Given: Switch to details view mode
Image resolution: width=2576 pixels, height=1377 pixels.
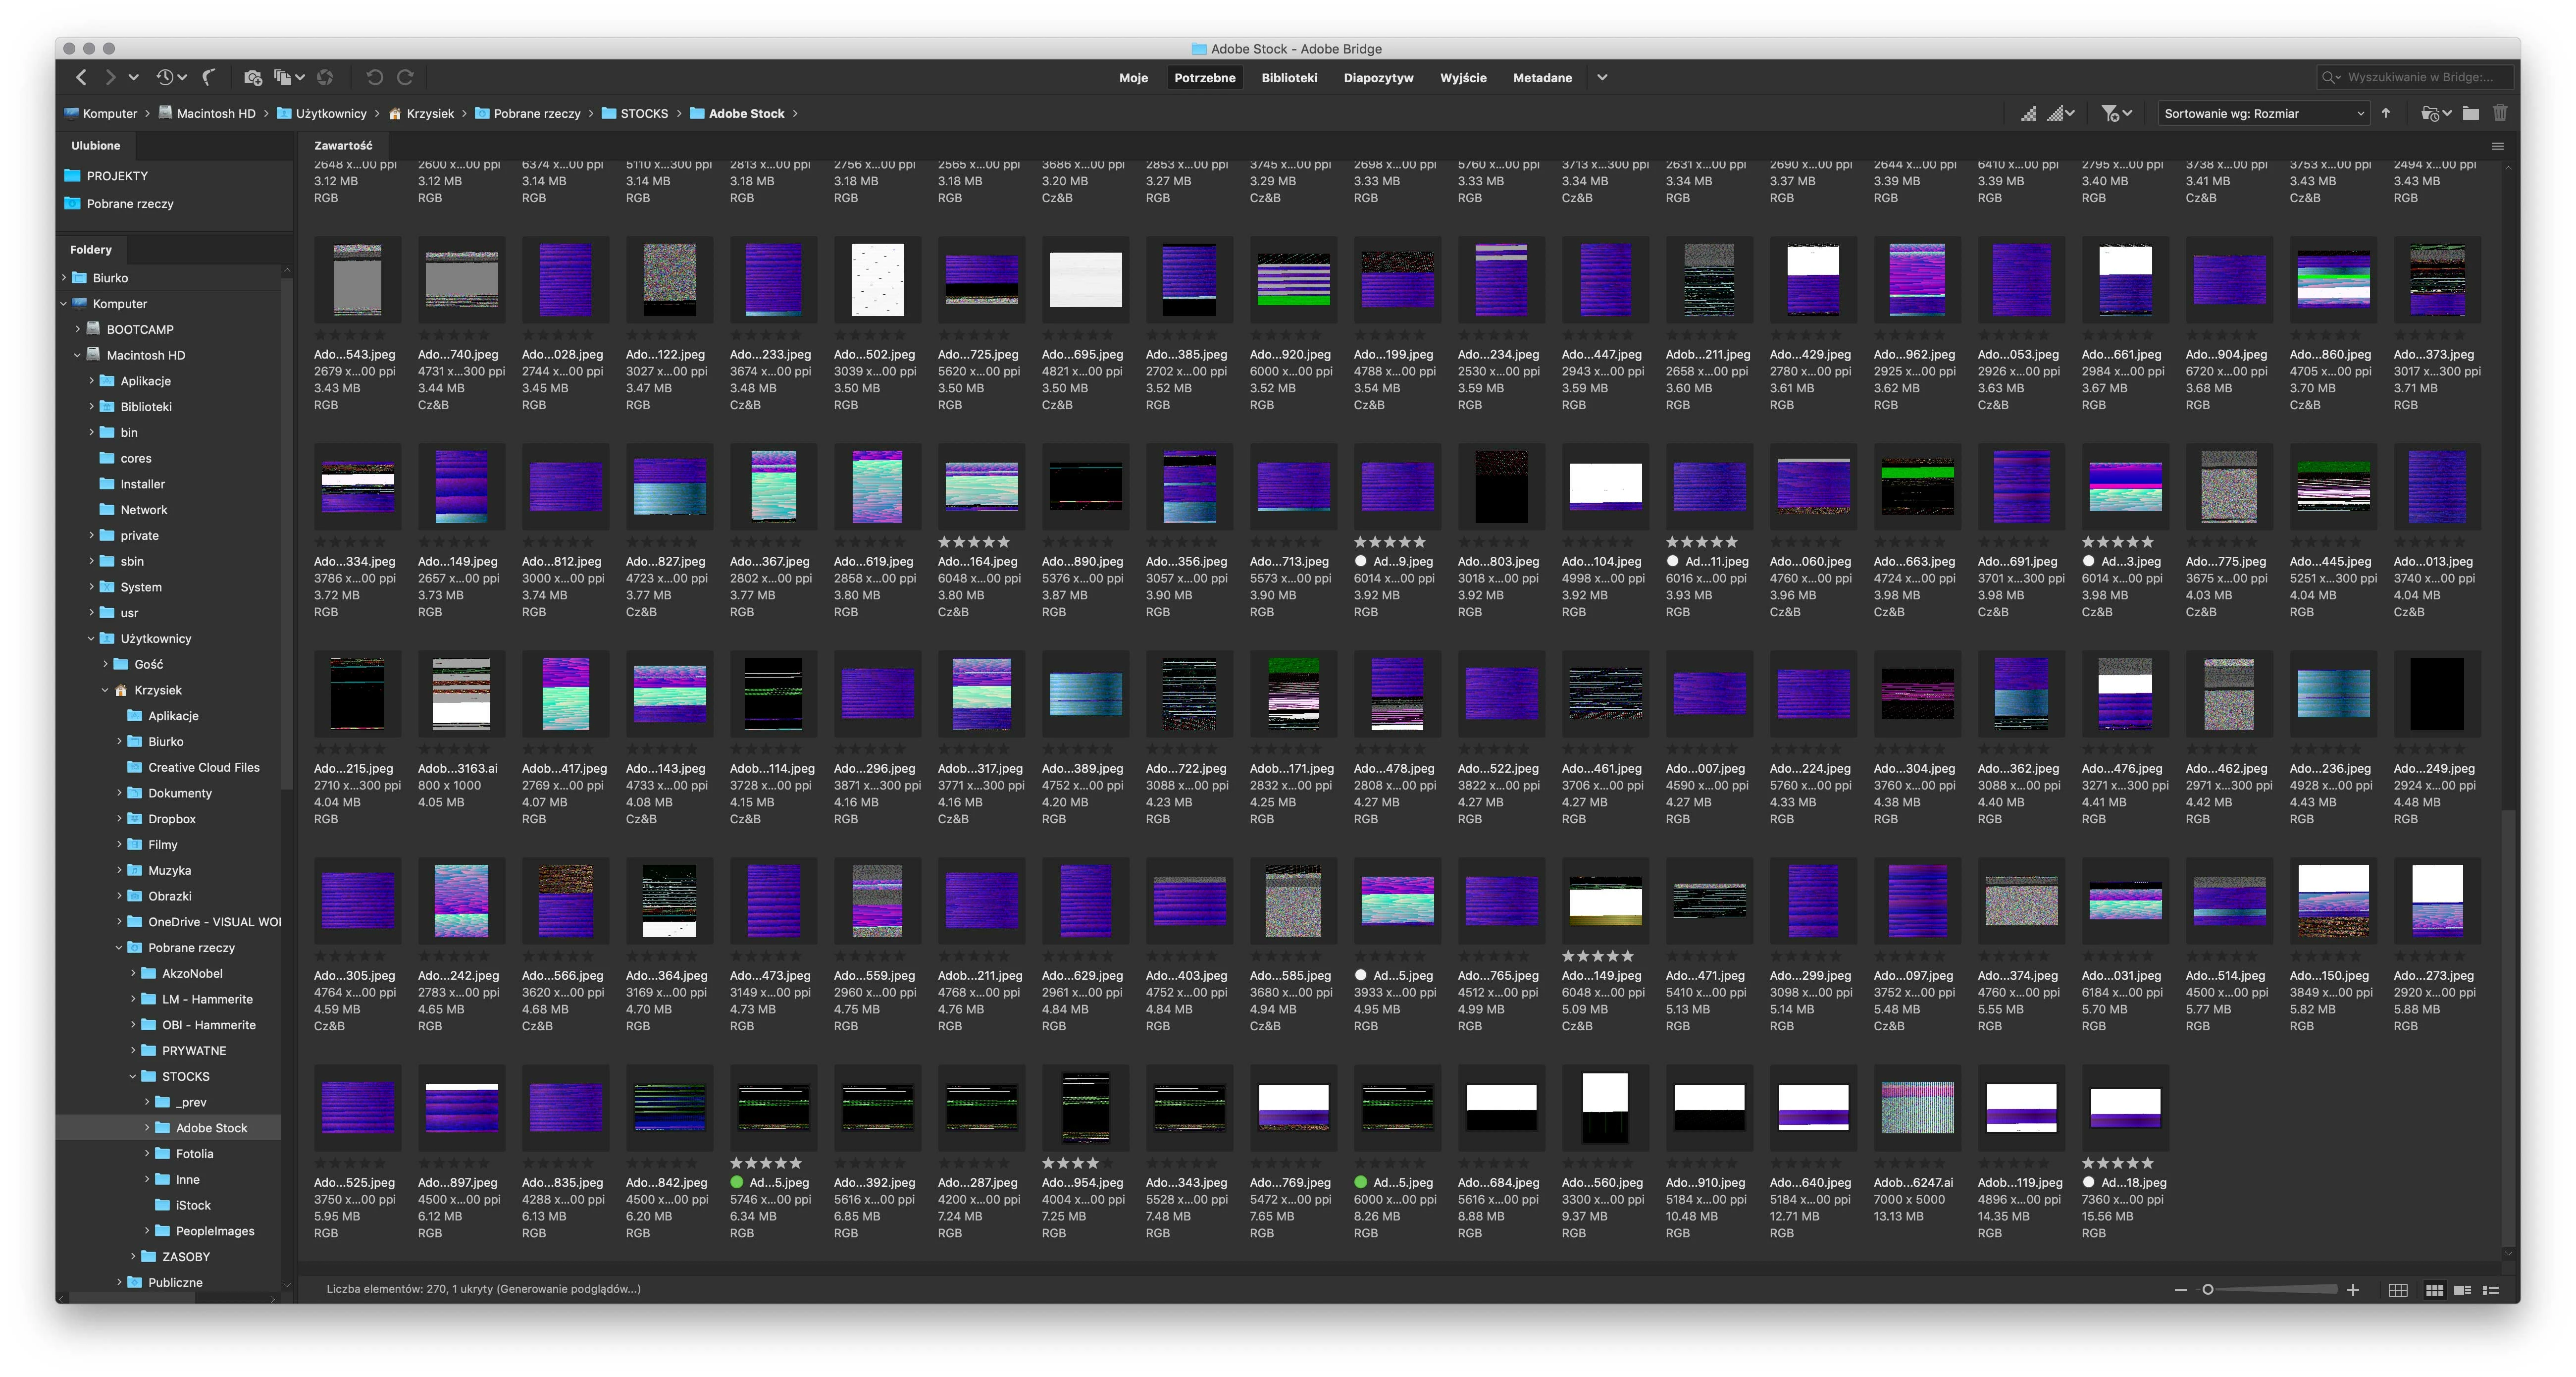Looking at the screenshot, I should pos(2463,1290).
